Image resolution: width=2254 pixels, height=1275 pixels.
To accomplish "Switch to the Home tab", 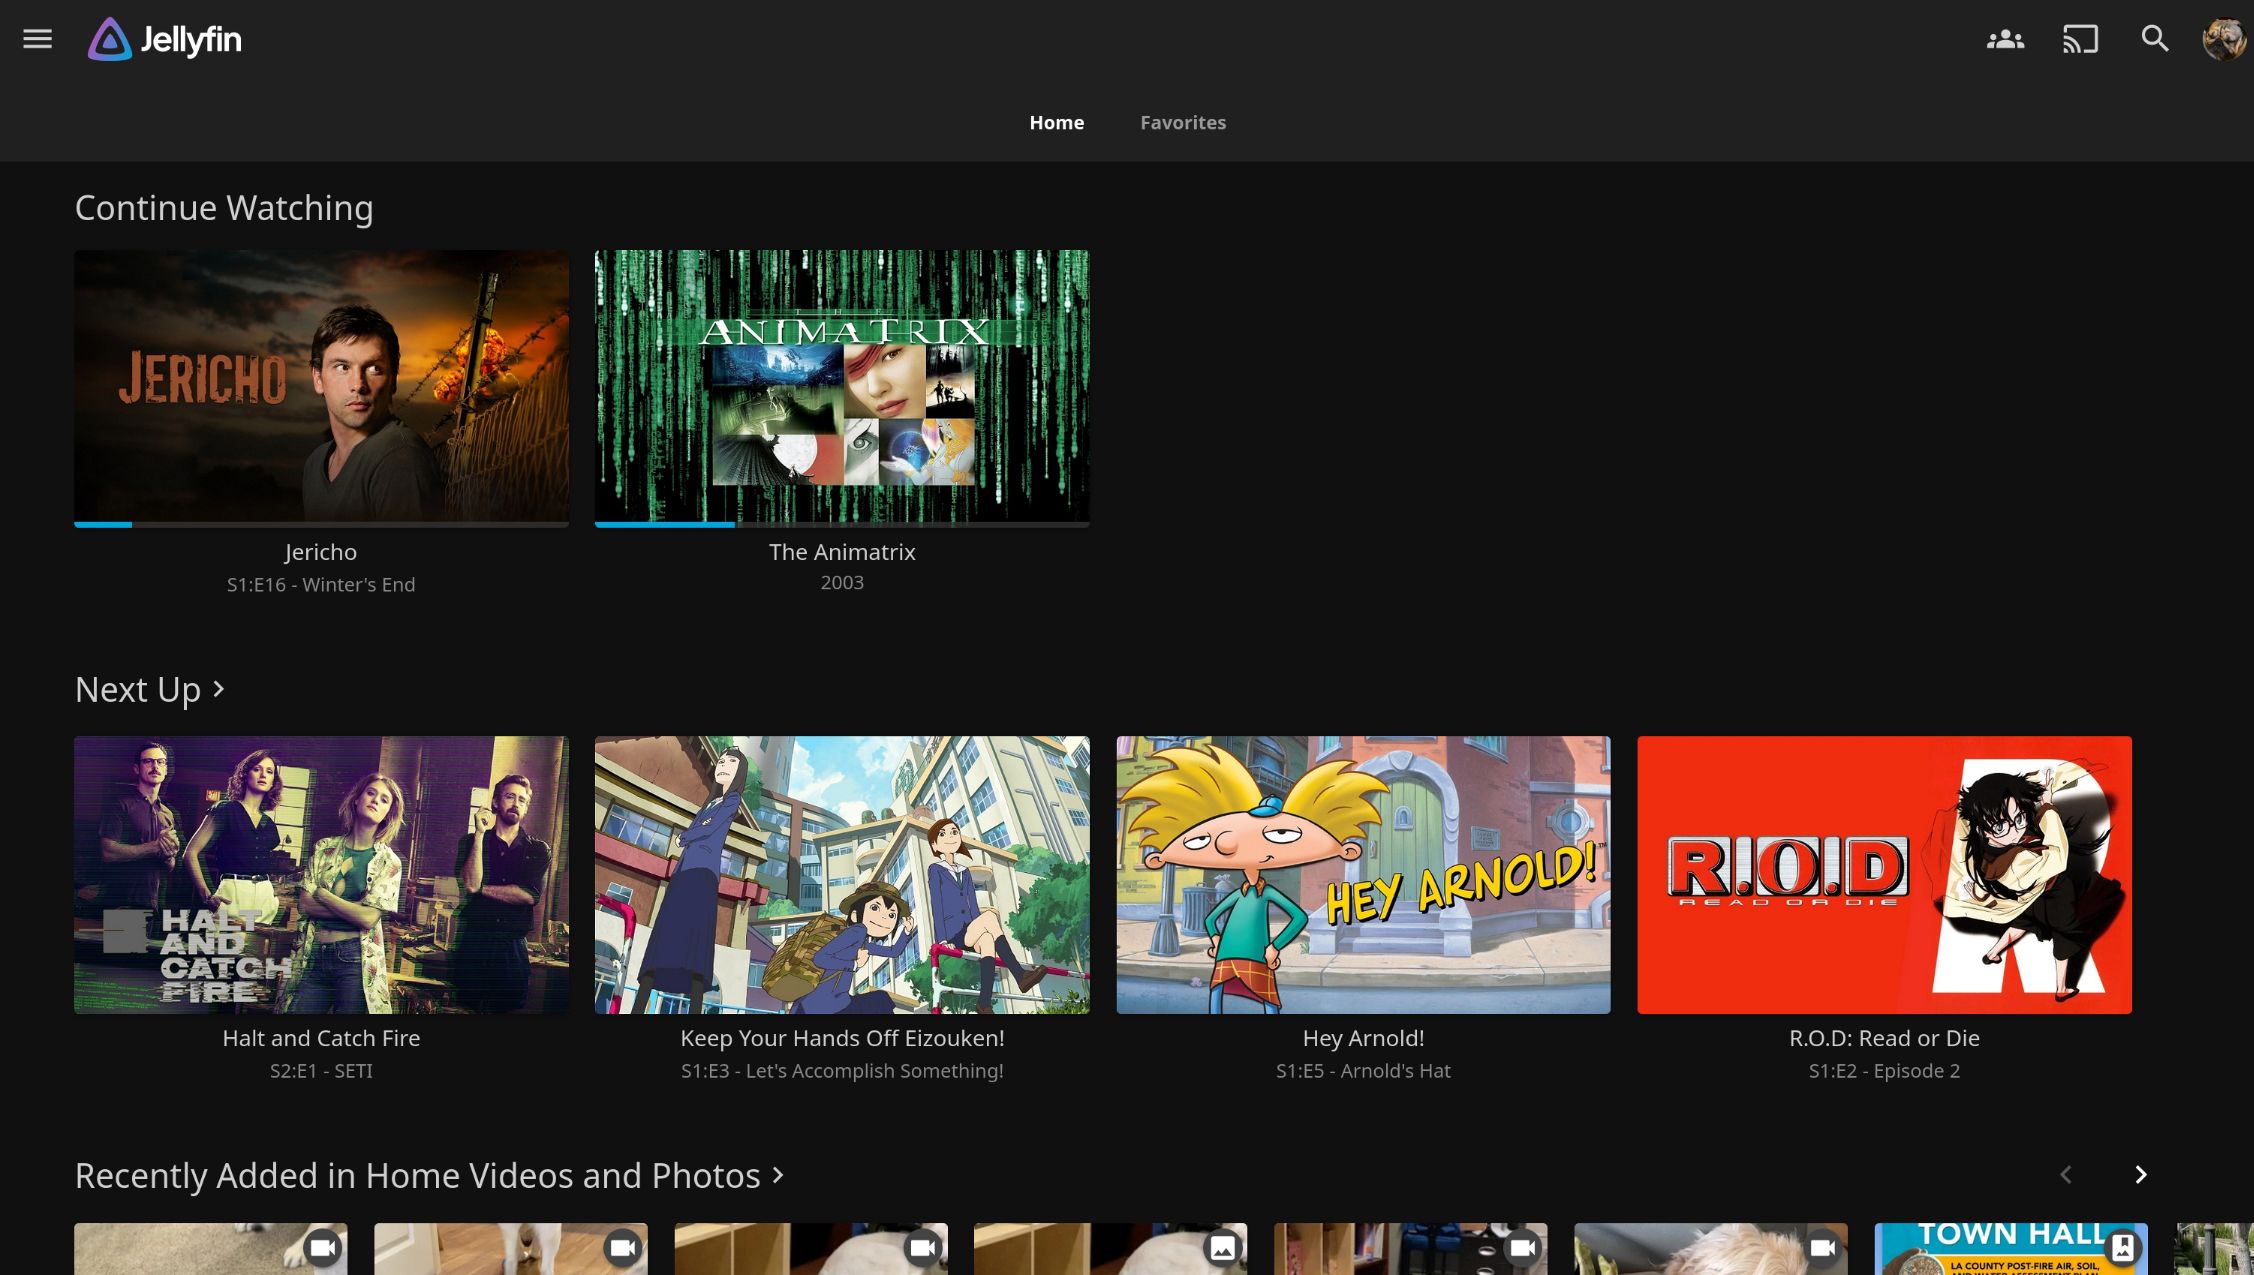I will 1057,122.
